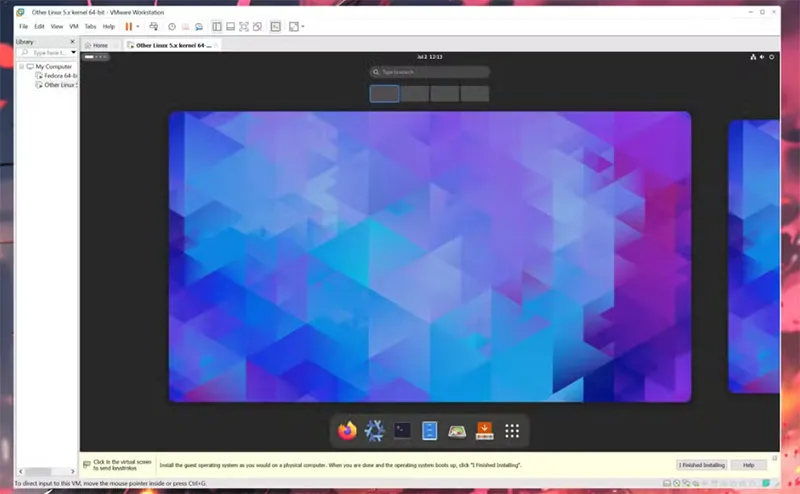Click the main workspace desktop preview
This screenshot has width=800, height=494.
click(x=430, y=257)
